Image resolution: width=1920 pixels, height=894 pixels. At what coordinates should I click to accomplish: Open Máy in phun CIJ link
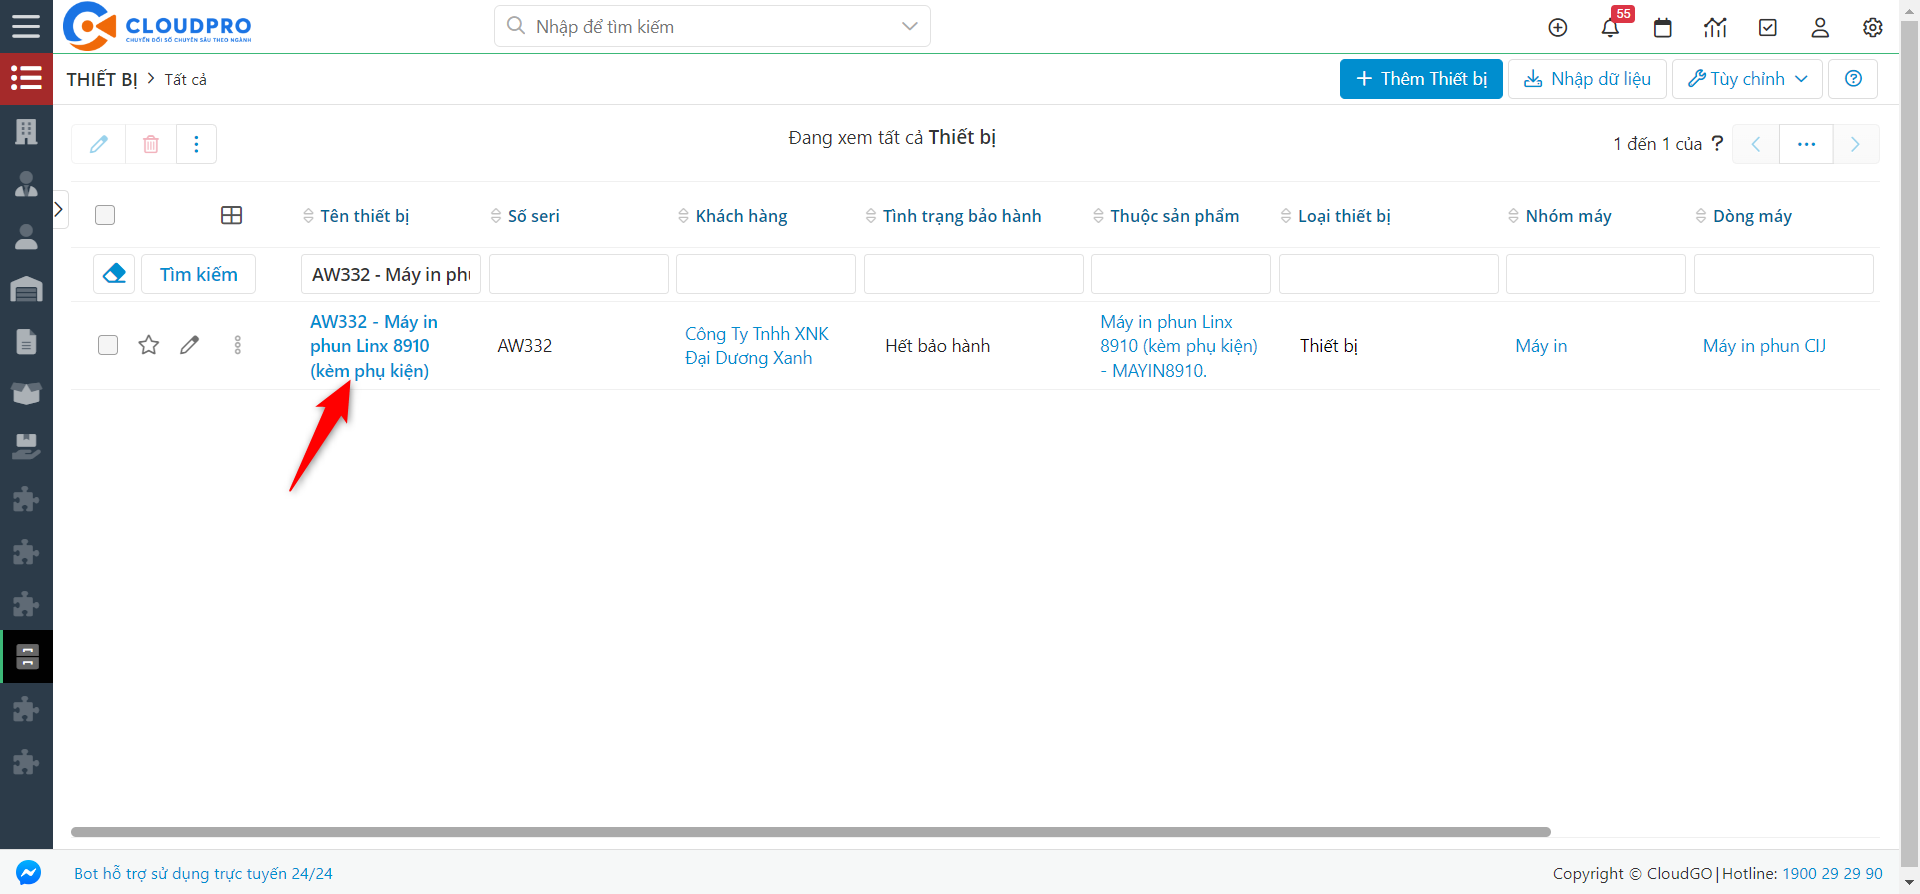(x=1765, y=346)
